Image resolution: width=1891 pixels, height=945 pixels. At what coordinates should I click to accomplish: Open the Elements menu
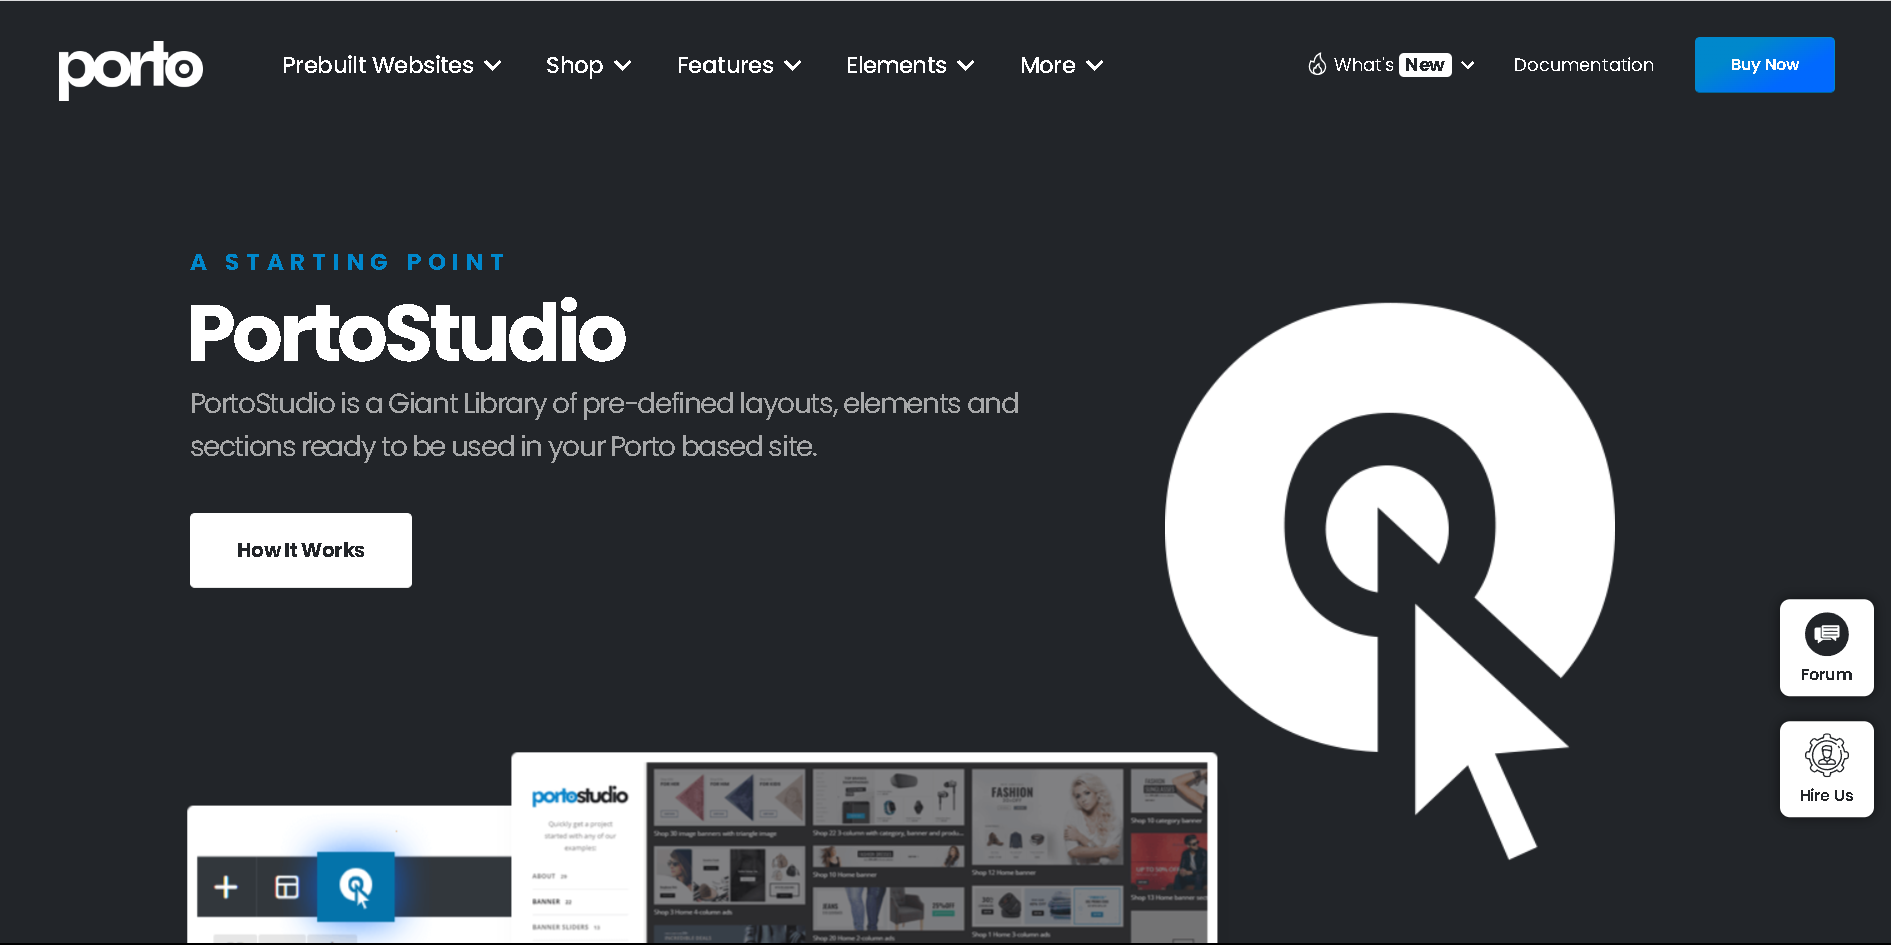[x=909, y=66]
